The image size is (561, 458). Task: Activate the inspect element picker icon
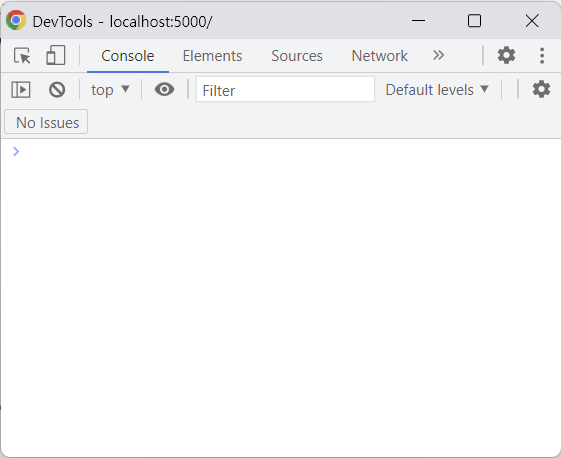pos(22,56)
